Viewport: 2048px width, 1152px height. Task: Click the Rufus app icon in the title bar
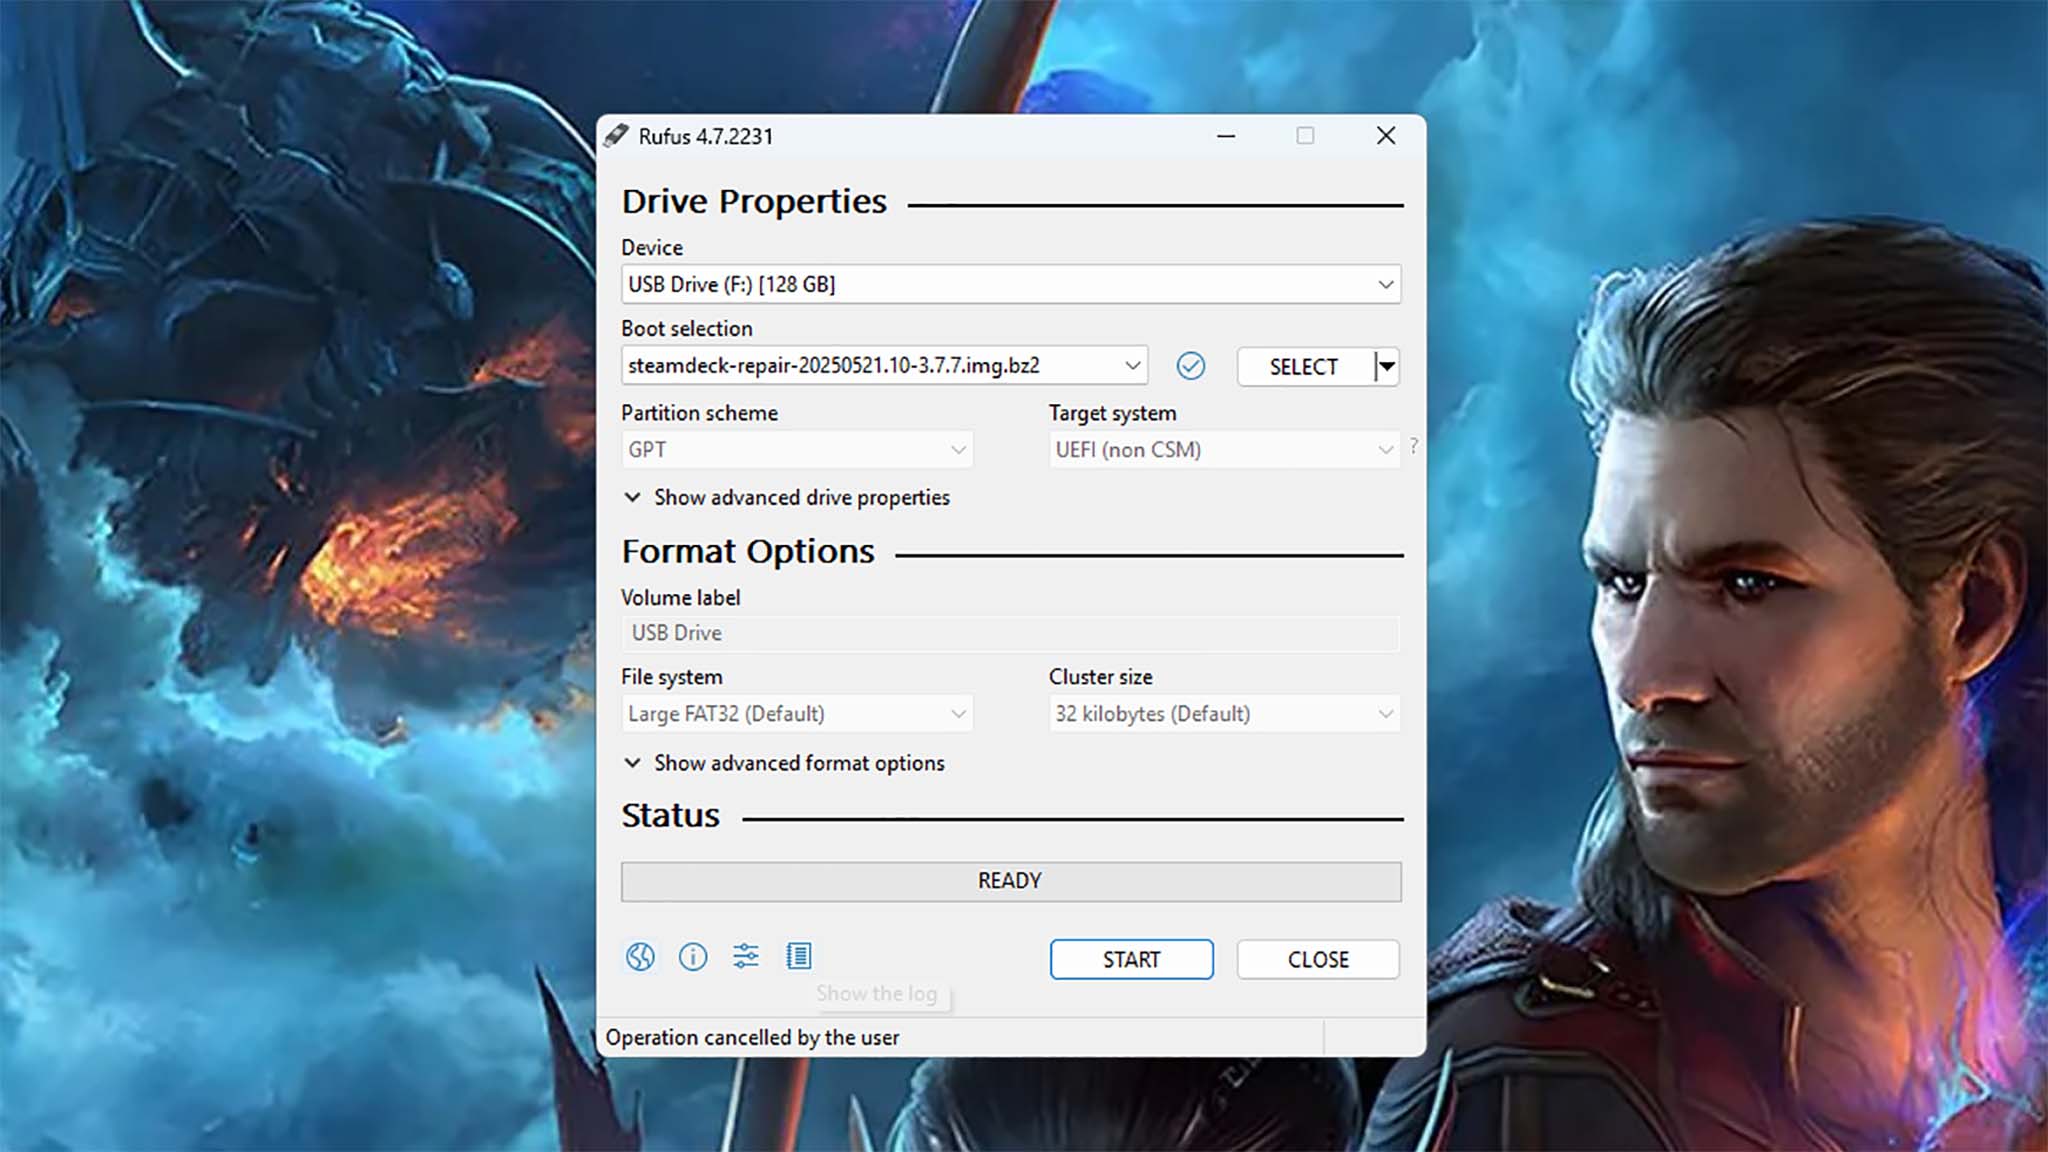(x=616, y=136)
